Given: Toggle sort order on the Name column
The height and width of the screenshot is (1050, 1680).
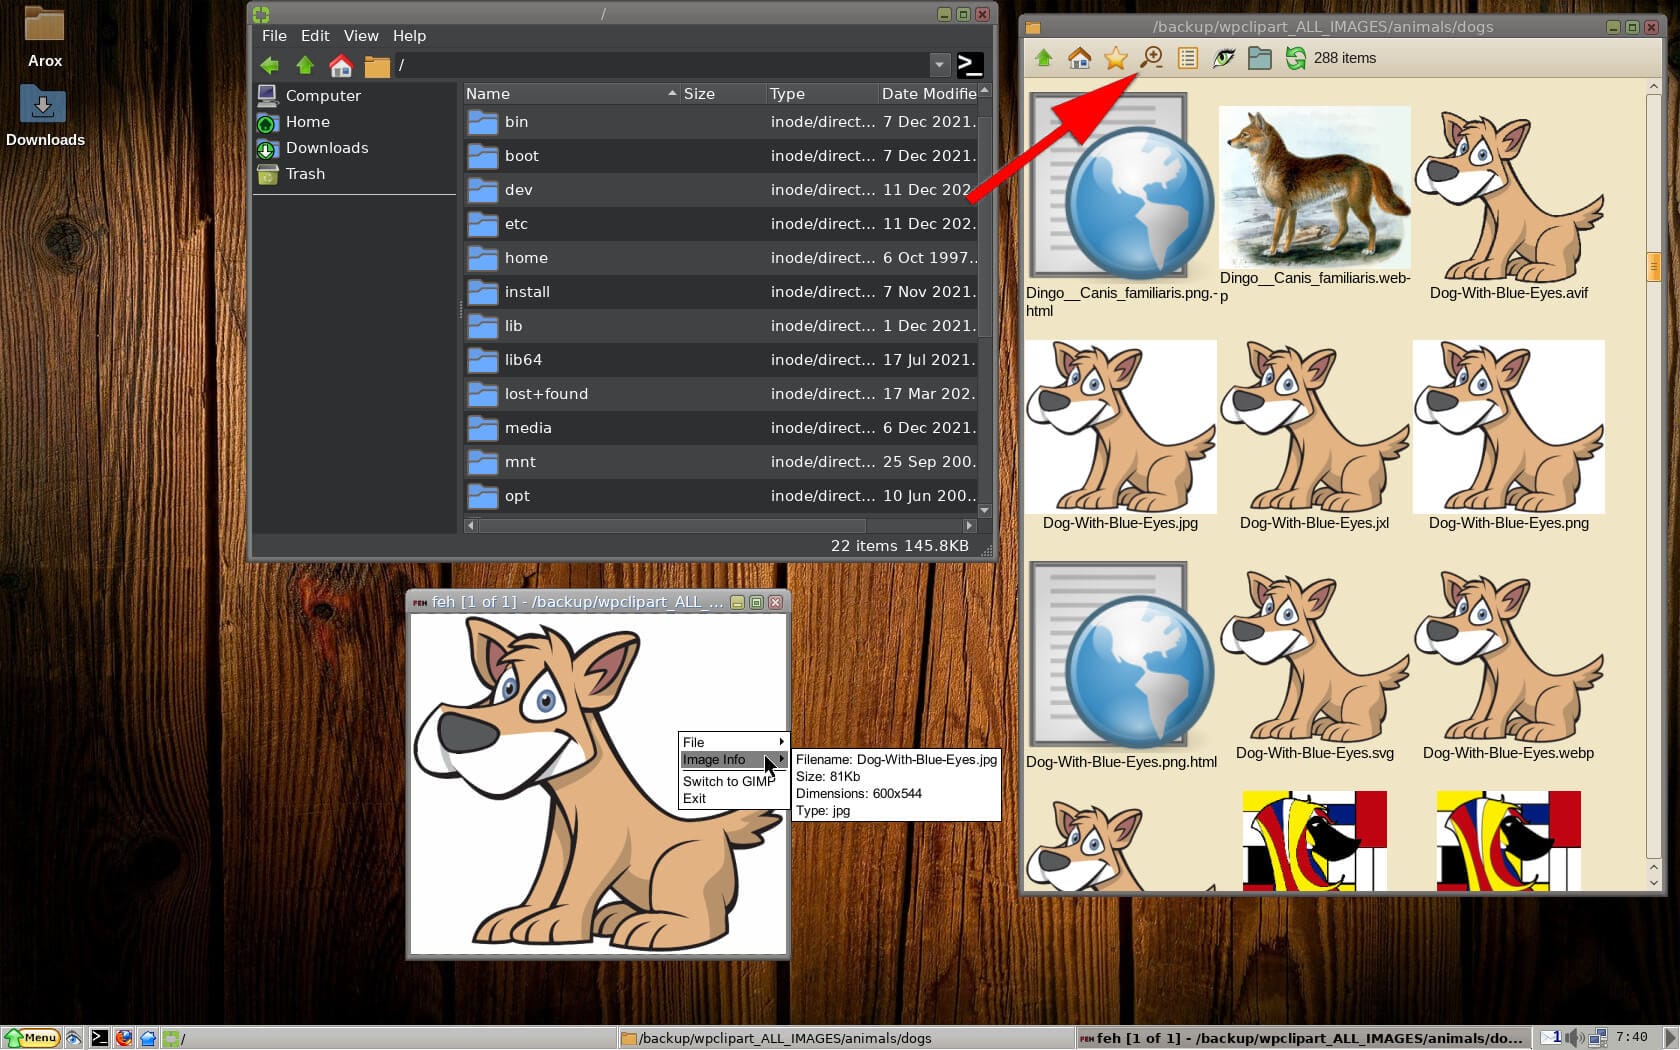Looking at the screenshot, I should click(x=487, y=93).
